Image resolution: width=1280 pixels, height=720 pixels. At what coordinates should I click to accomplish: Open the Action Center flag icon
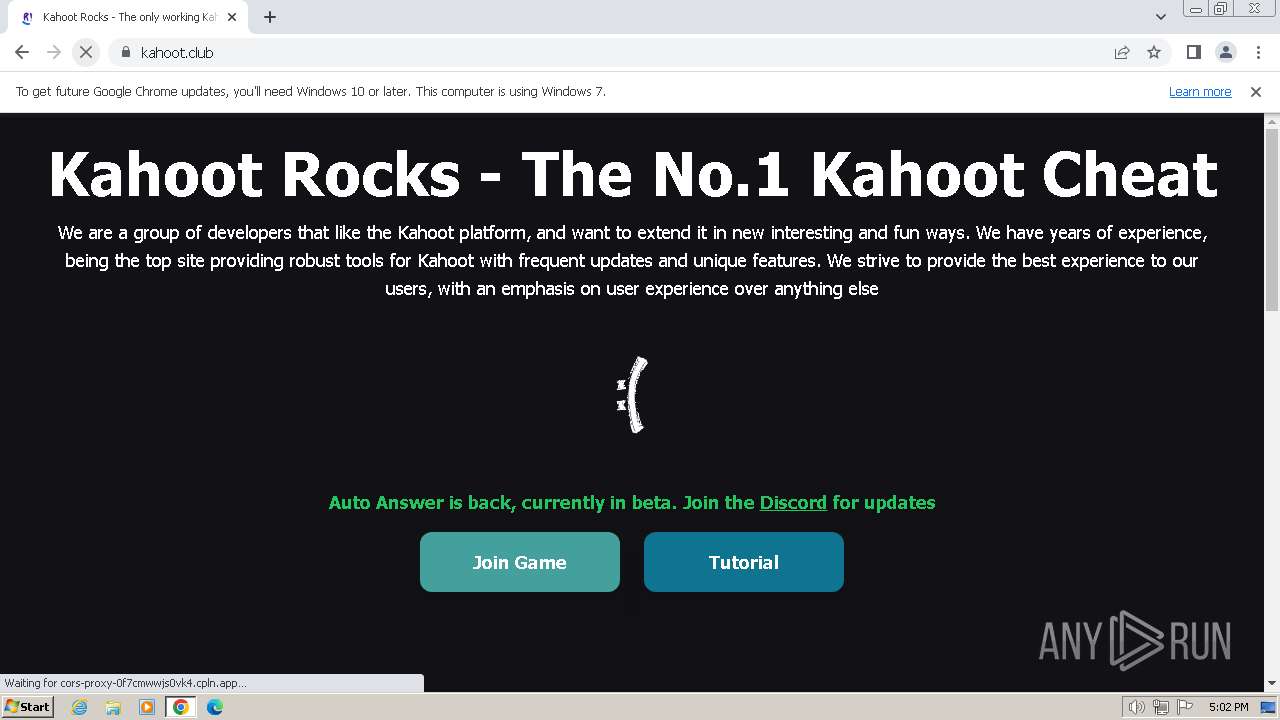click(1185, 707)
